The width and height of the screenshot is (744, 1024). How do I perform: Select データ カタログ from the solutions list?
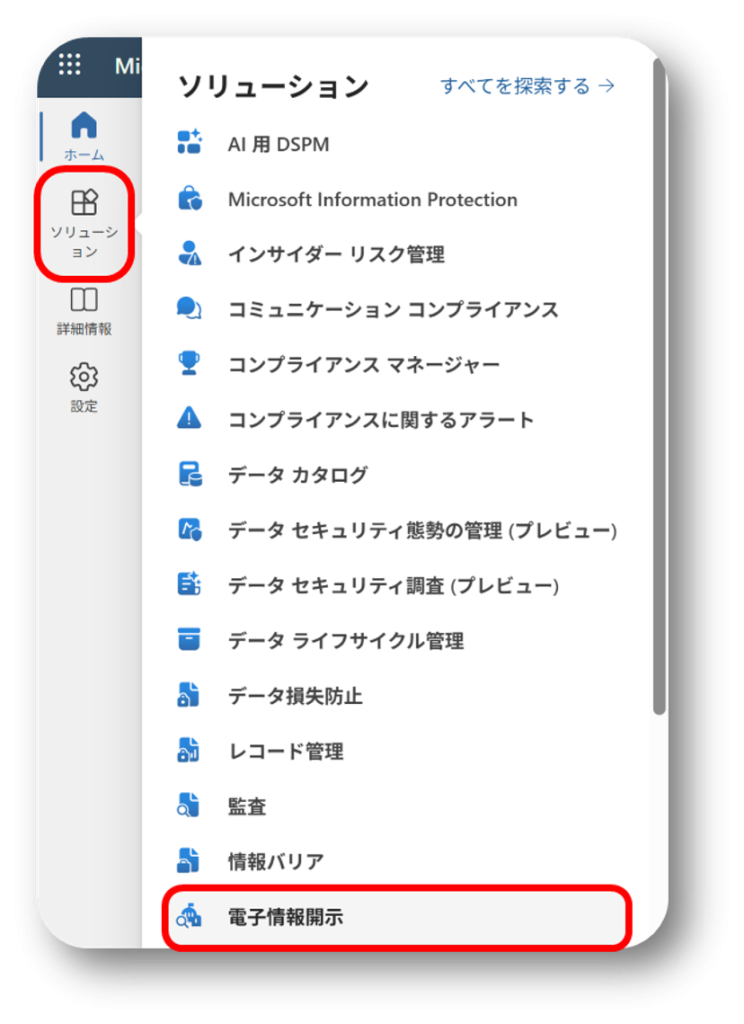point(298,475)
